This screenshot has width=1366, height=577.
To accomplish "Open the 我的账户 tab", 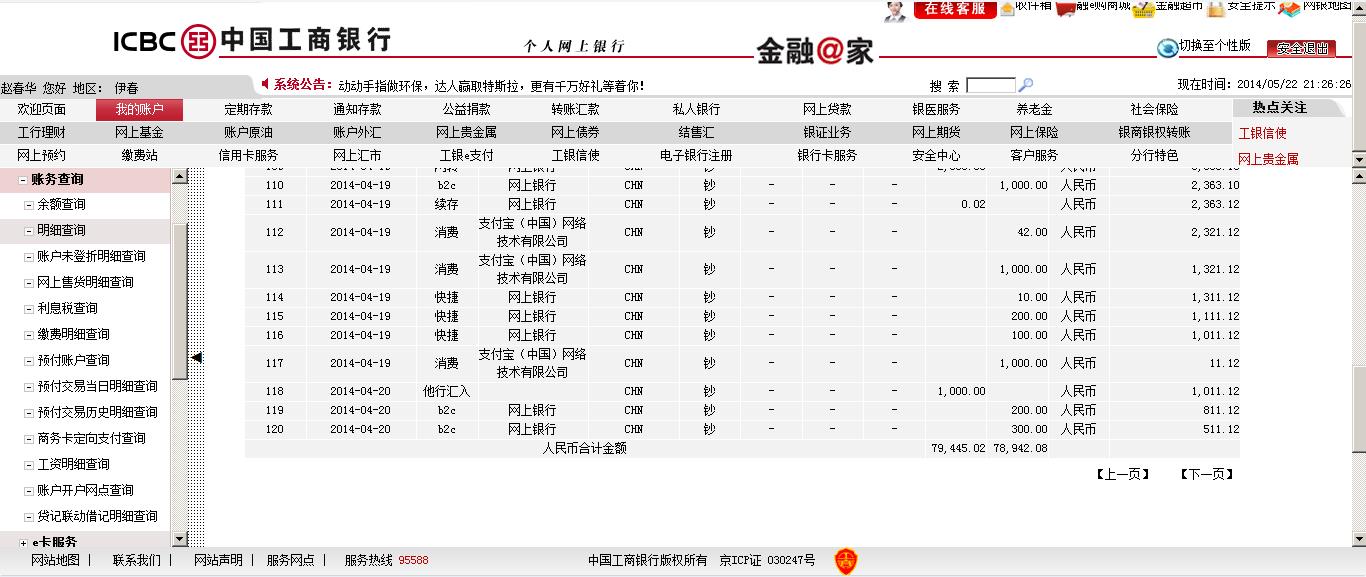I will coord(139,110).
